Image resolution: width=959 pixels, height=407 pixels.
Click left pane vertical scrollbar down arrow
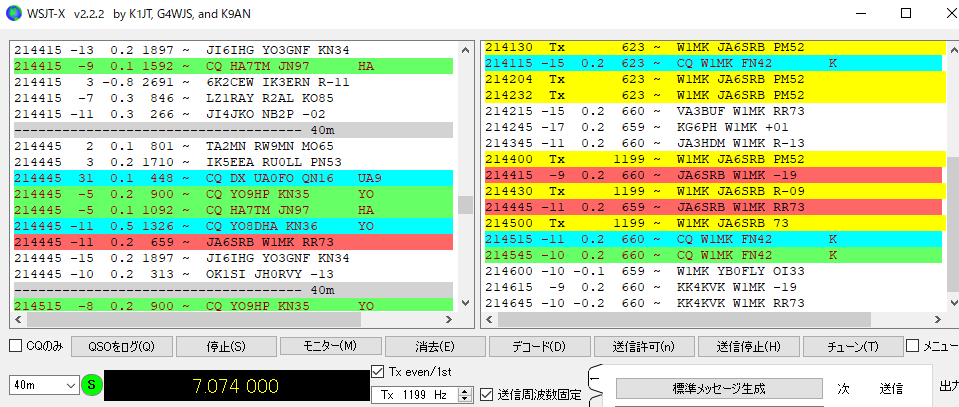[465, 302]
